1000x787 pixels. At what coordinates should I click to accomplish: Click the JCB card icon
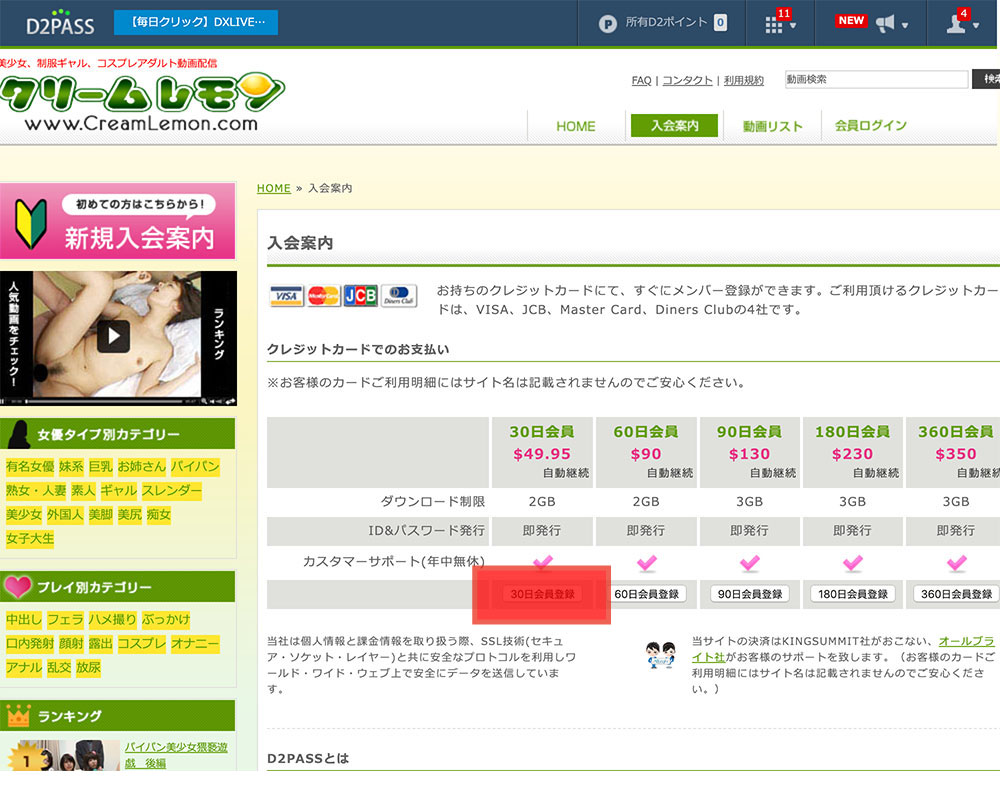click(360, 296)
